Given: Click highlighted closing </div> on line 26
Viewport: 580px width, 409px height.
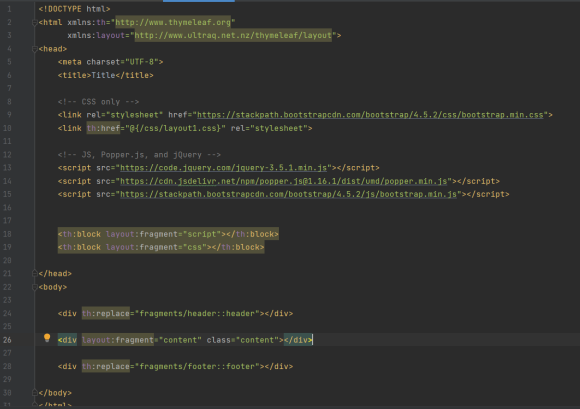Looking at the screenshot, I should click(x=298, y=340).
